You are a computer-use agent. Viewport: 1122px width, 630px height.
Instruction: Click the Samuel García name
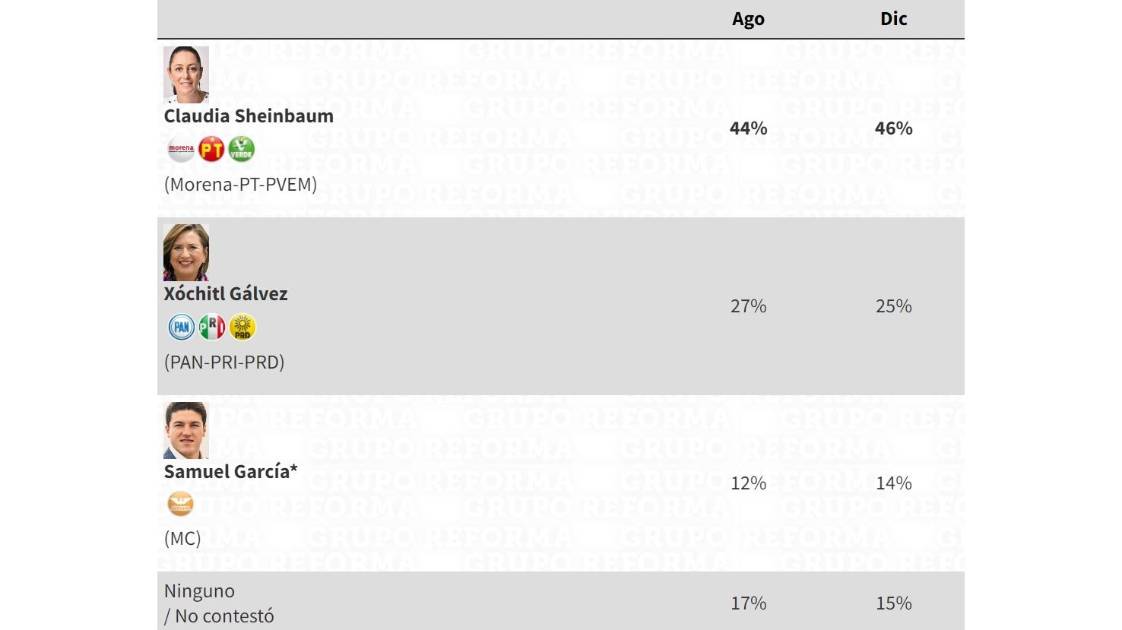231,472
